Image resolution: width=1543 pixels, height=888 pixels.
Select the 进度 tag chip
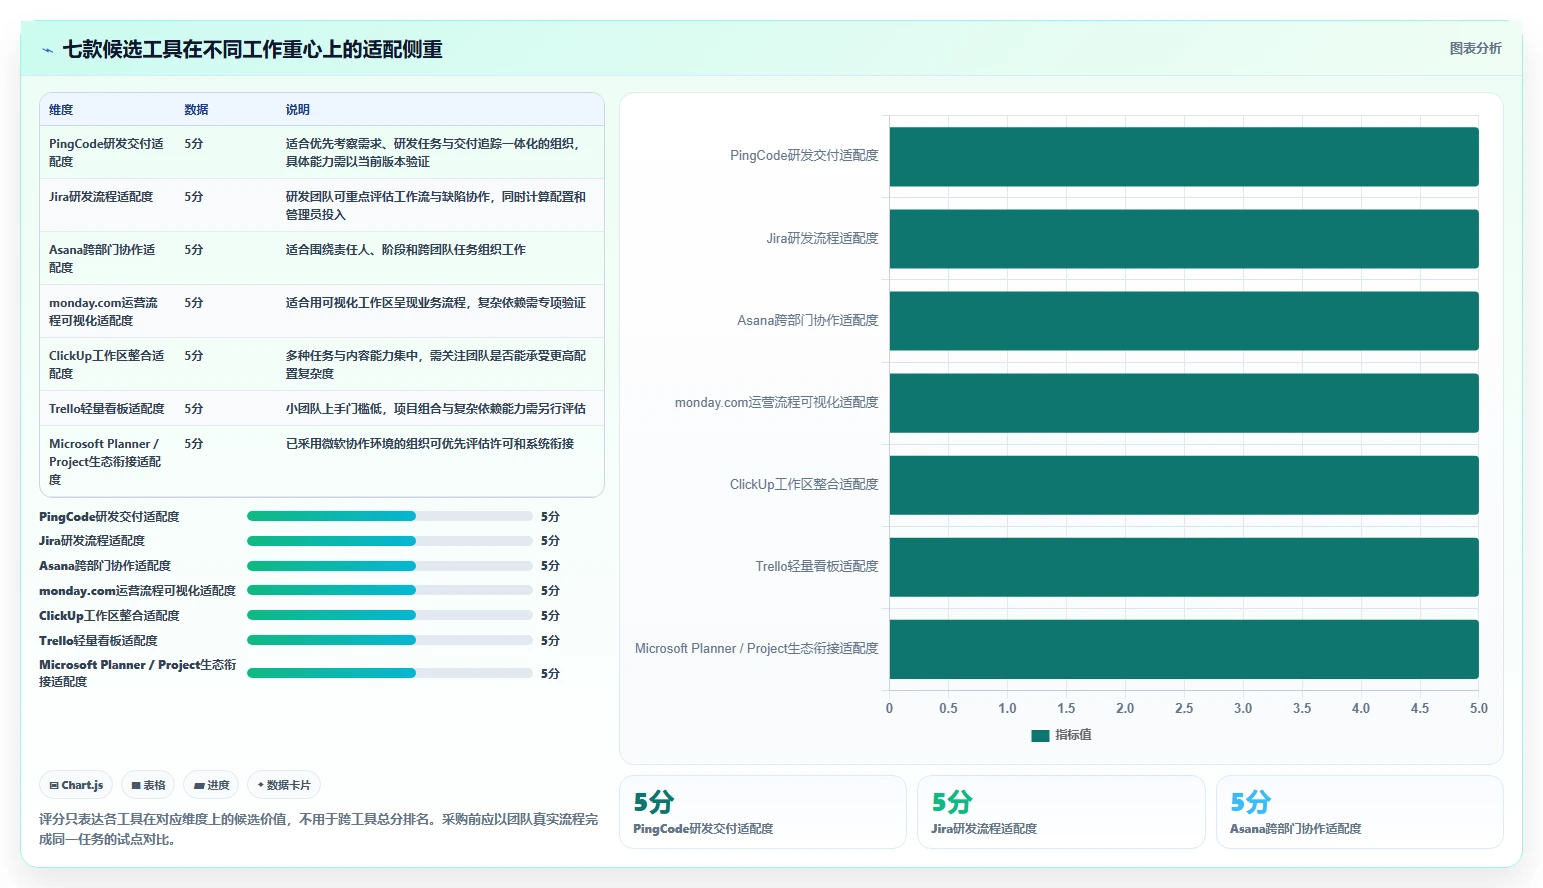pos(211,785)
